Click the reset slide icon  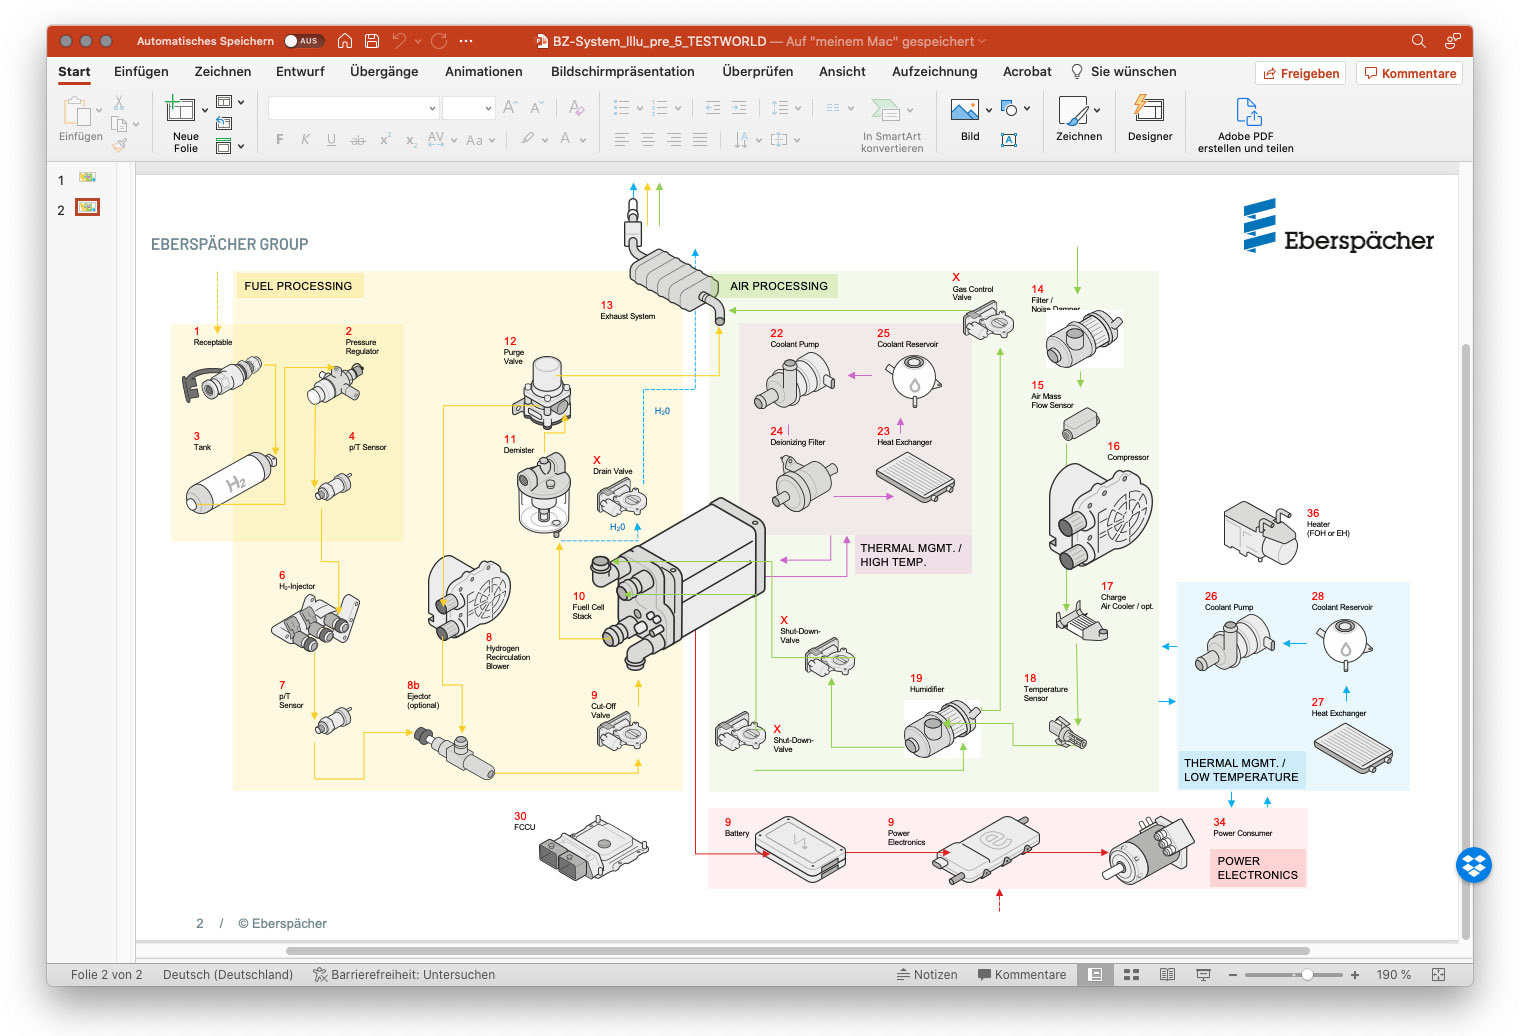pyautogui.click(x=224, y=123)
